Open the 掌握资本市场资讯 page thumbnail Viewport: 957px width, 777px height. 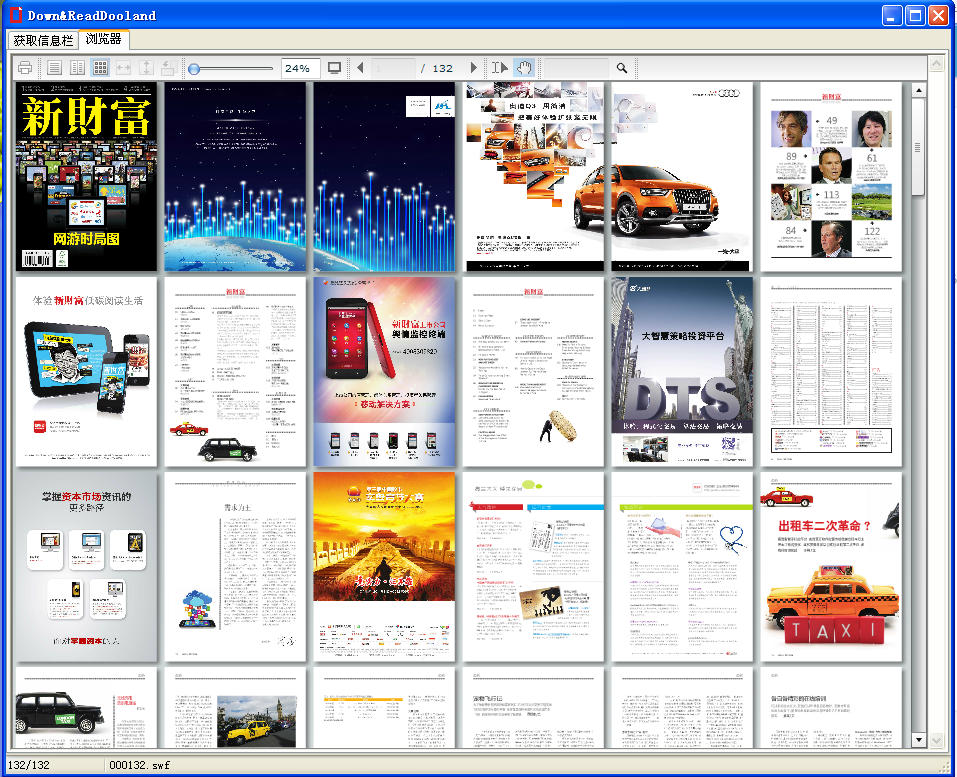86,566
